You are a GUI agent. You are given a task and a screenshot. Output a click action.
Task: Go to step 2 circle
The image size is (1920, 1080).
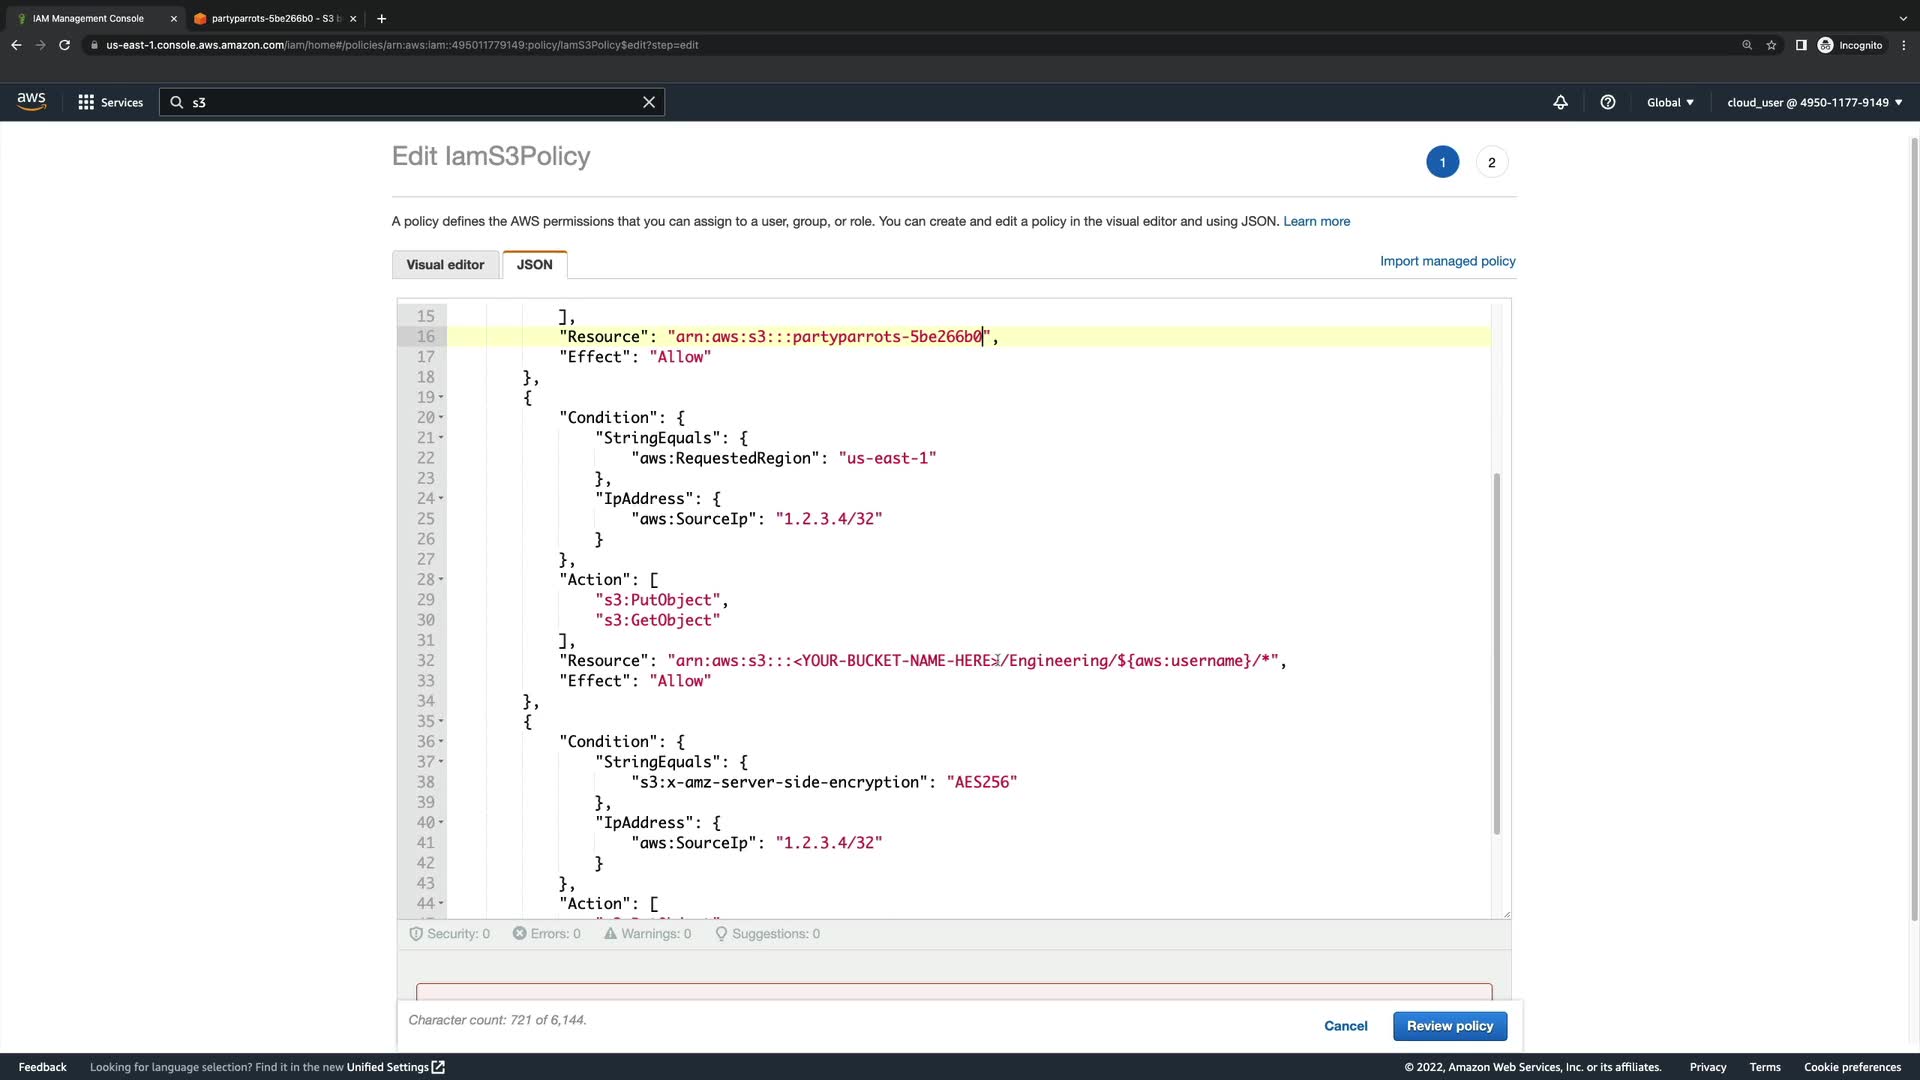[x=1491, y=162]
